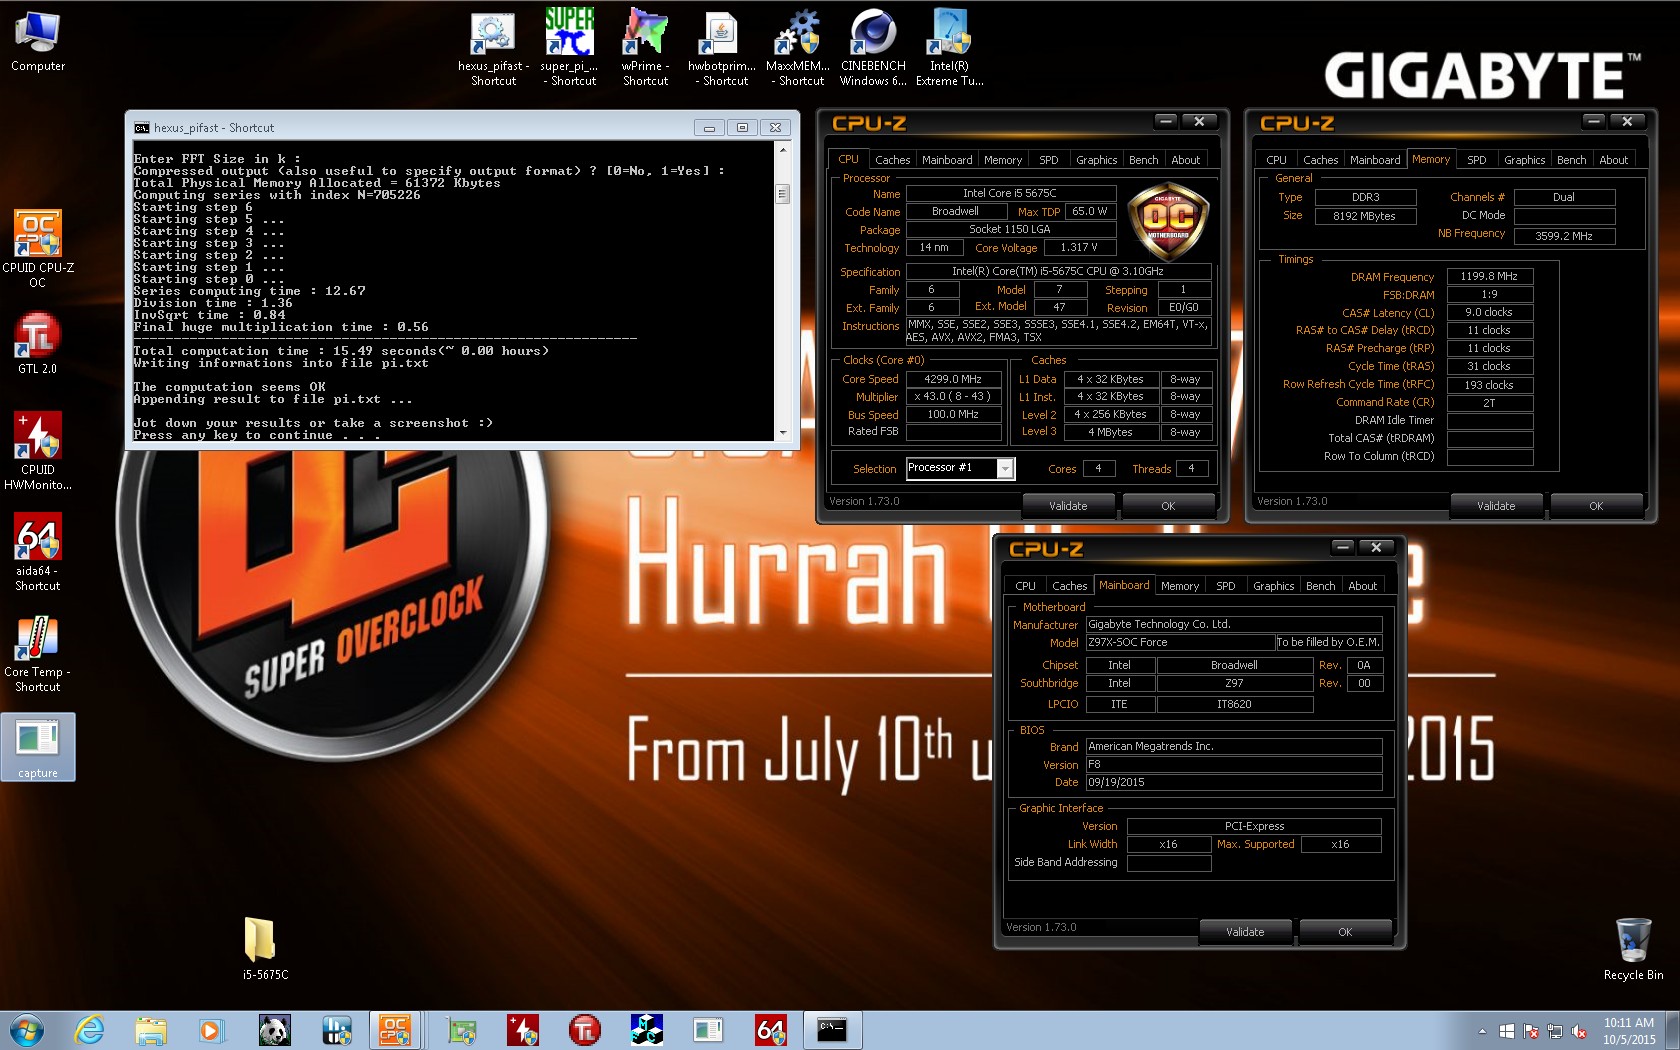Open Bench tab in Mainboard window

[1321, 586]
